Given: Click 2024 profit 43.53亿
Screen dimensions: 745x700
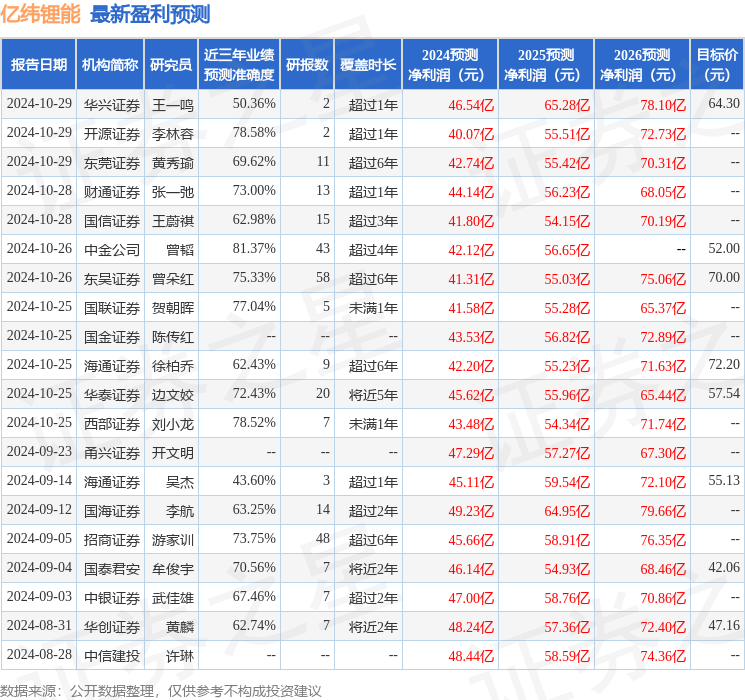Looking at the screenshot, I should [471, 337].
